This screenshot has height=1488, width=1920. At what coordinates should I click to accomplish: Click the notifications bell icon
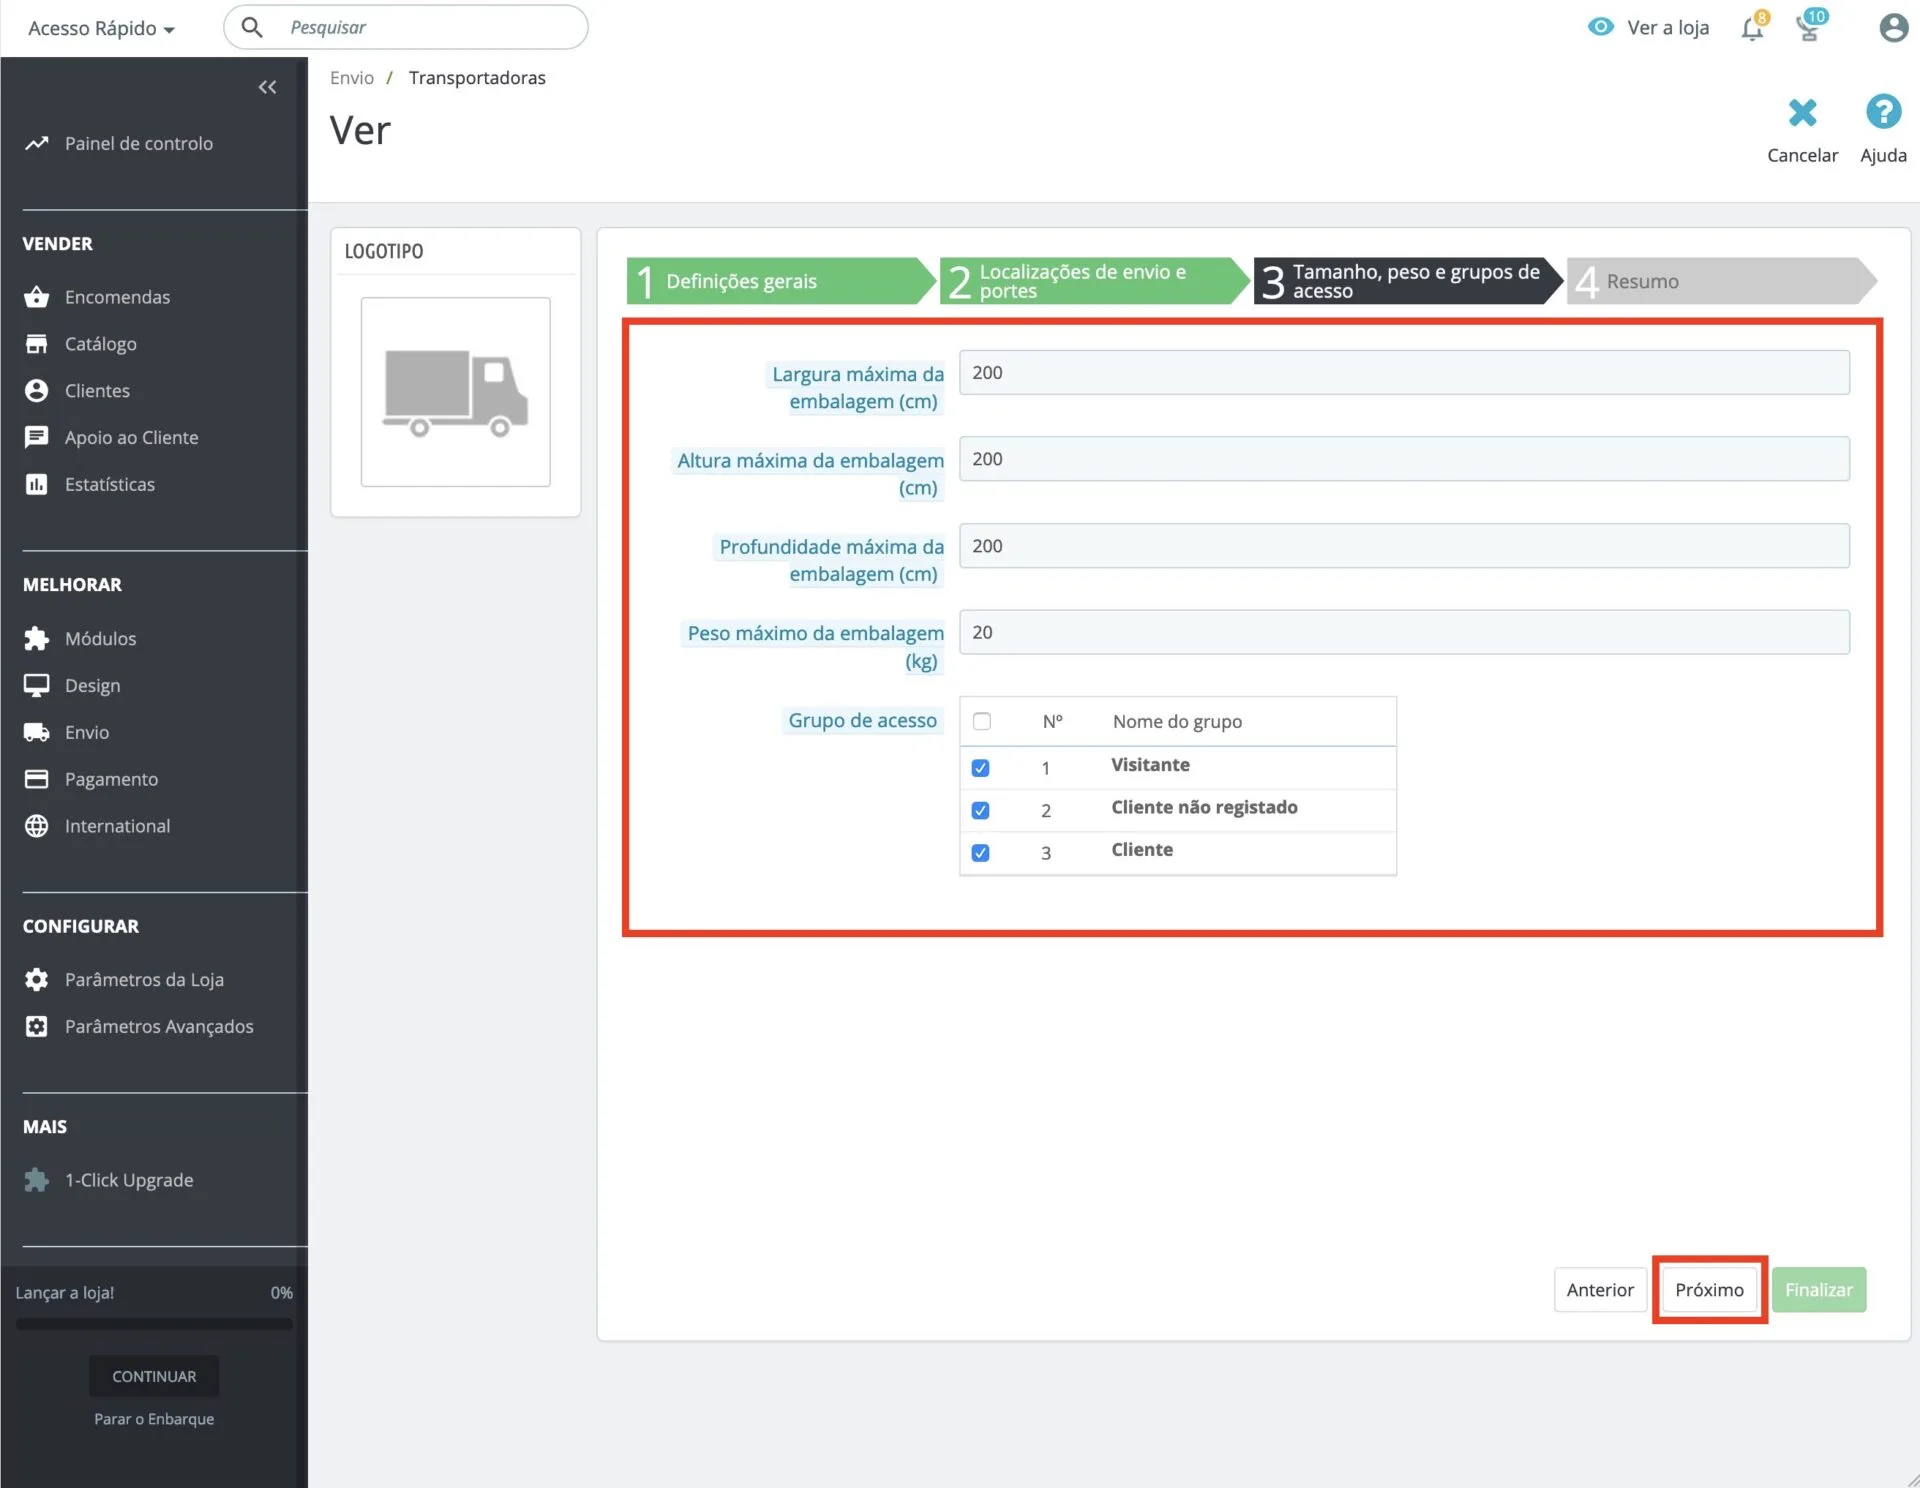click(1752, 29)
